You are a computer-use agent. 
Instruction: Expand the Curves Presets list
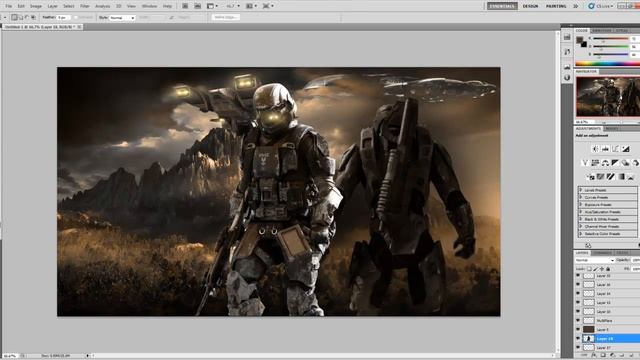tap(581, 198)
